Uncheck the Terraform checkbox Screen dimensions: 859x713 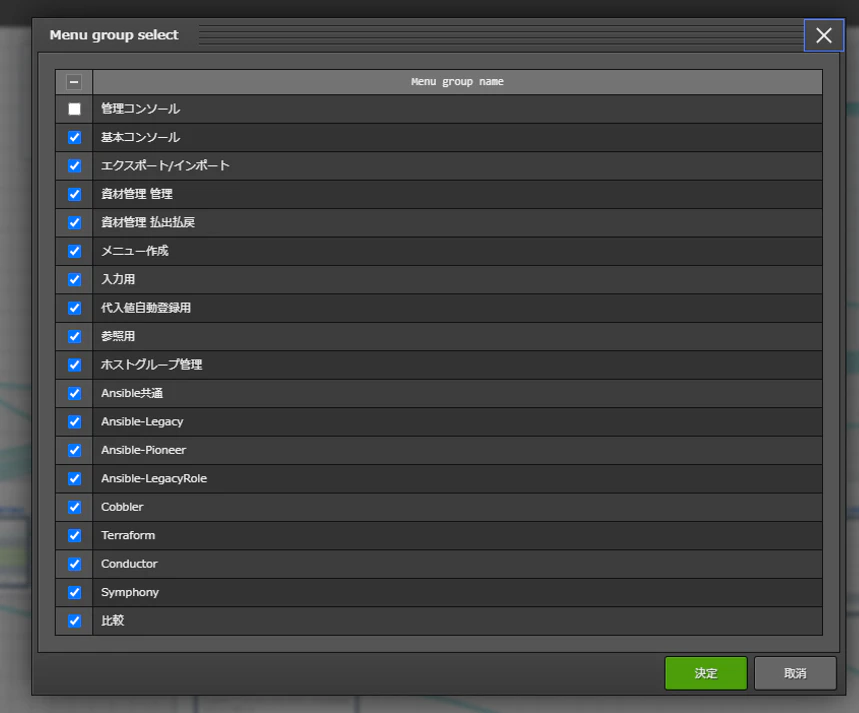click(x=74, y=535)
